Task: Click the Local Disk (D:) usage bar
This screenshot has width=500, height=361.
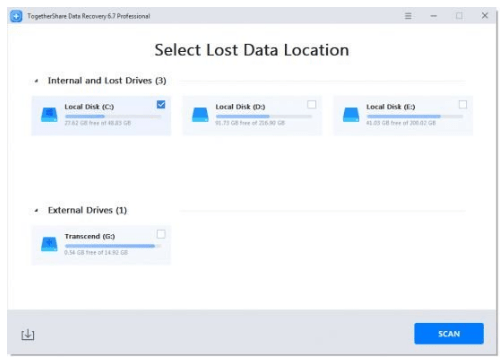Action: coord(264,116)
